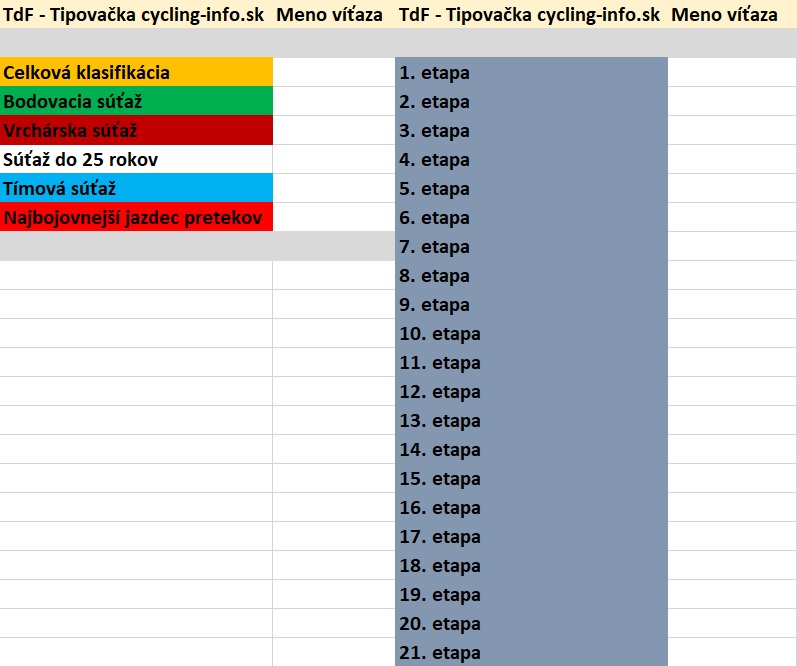797x666 pixels.
Task: Click the 21. etapa cell
Action: click(531, 653)
